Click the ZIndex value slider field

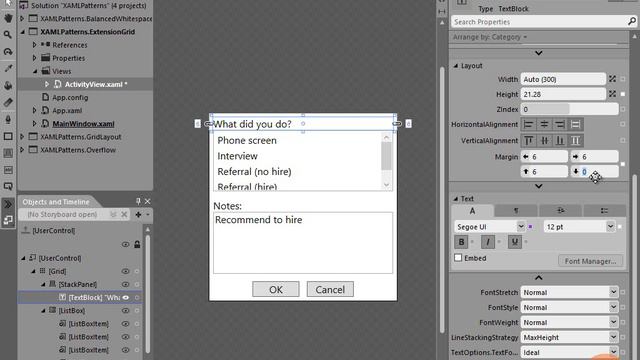click(569, 109)
